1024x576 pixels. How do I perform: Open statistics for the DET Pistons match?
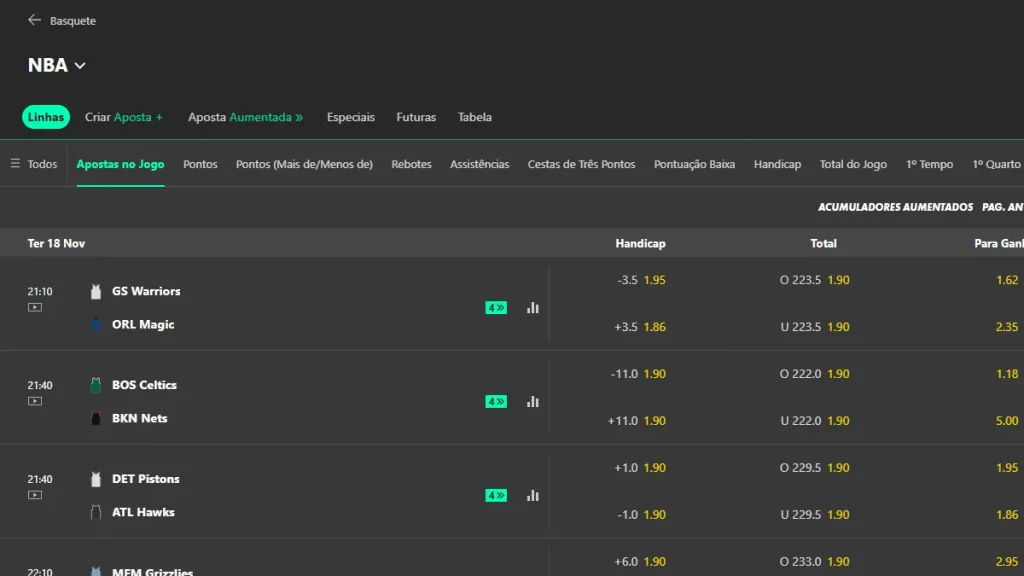click(x=532, y=494)
